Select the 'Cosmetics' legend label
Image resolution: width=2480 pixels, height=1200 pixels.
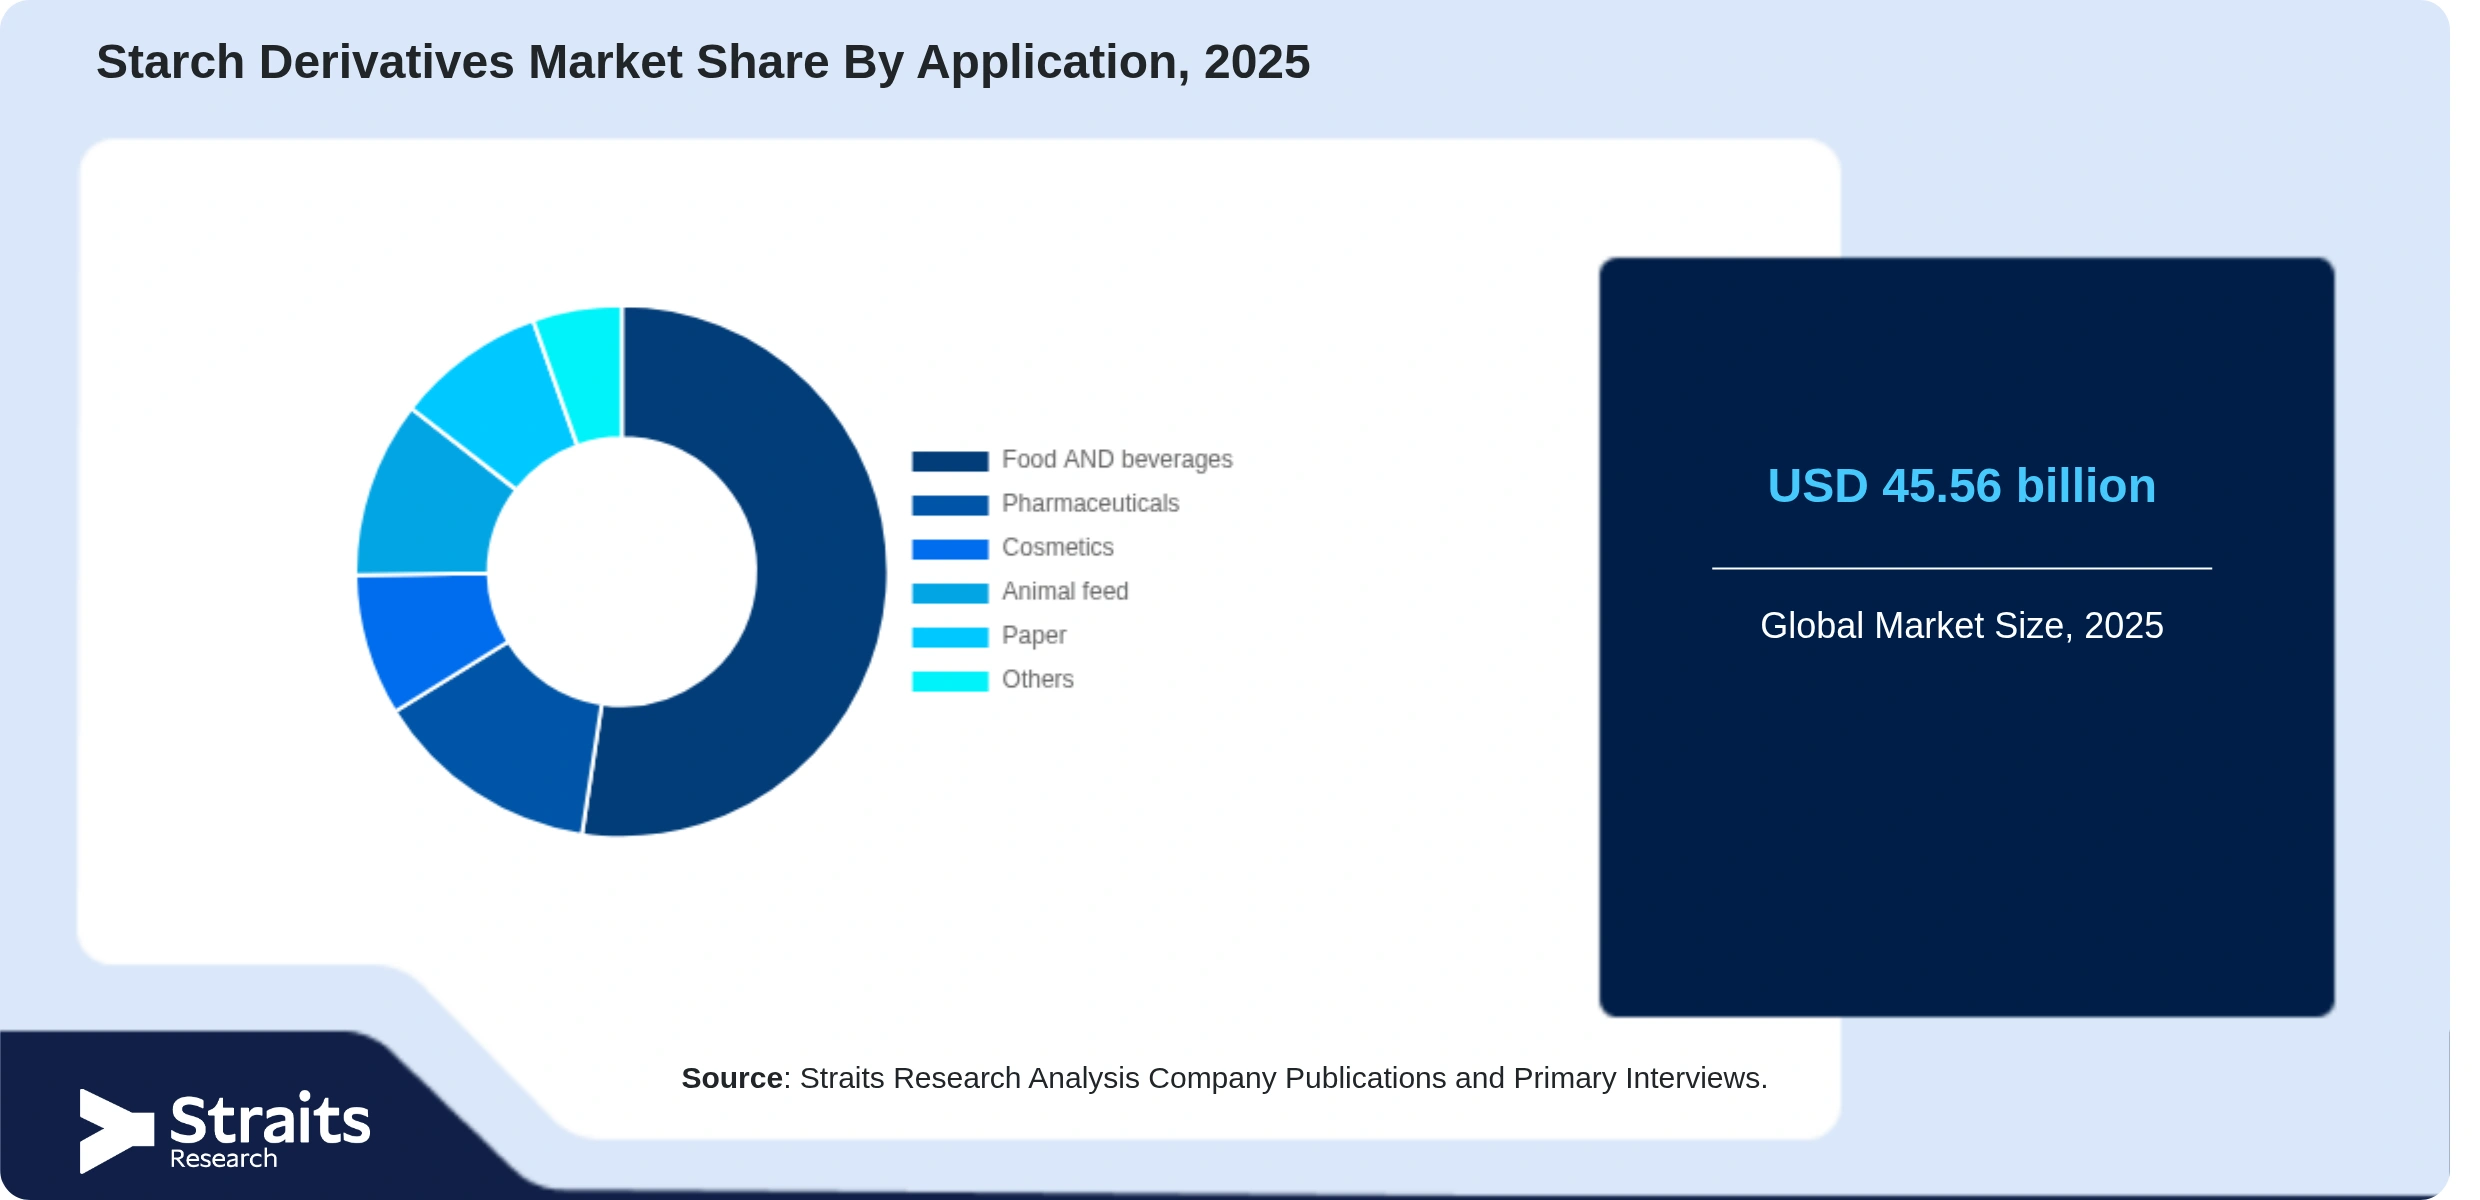tap(1057, 547)
